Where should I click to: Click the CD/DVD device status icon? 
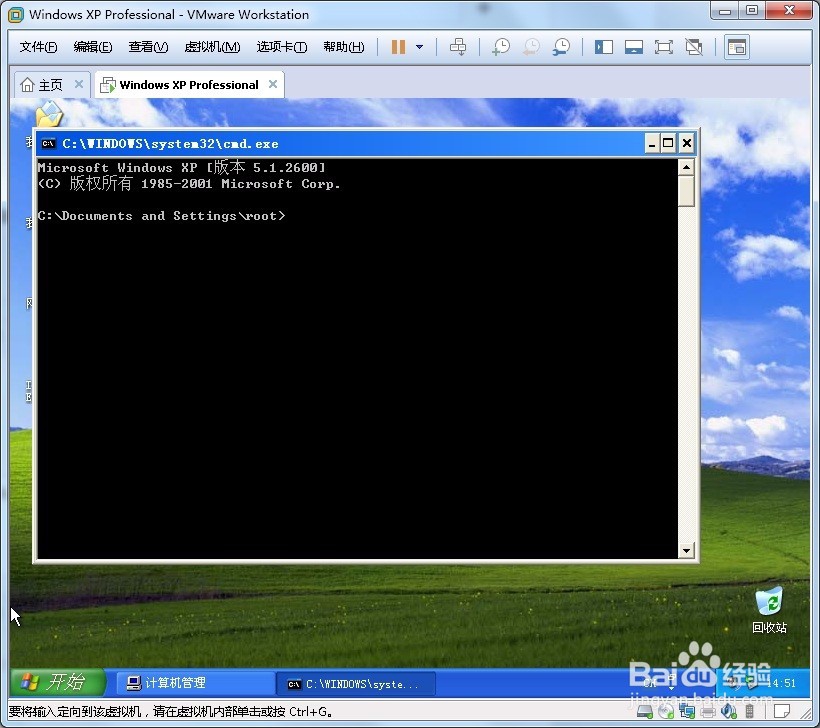(x=665, y=711)
